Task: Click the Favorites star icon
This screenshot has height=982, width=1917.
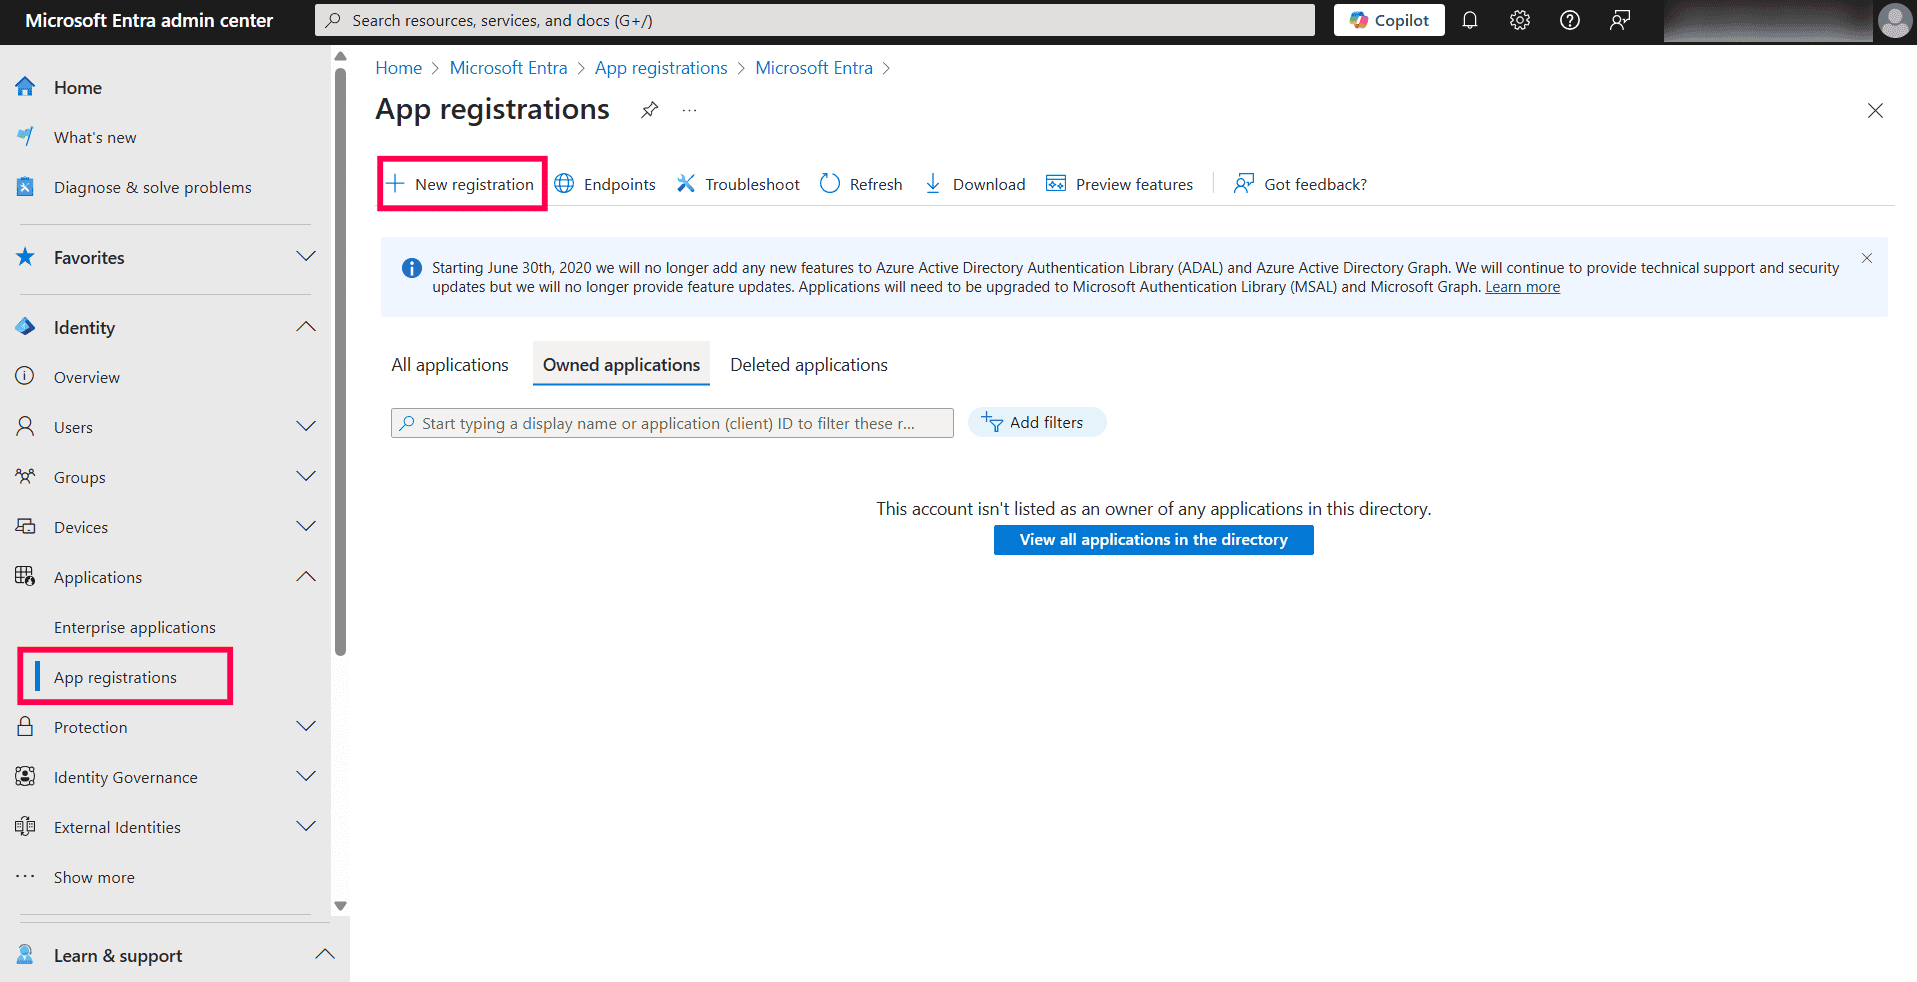Action: (x=25, y=257)
